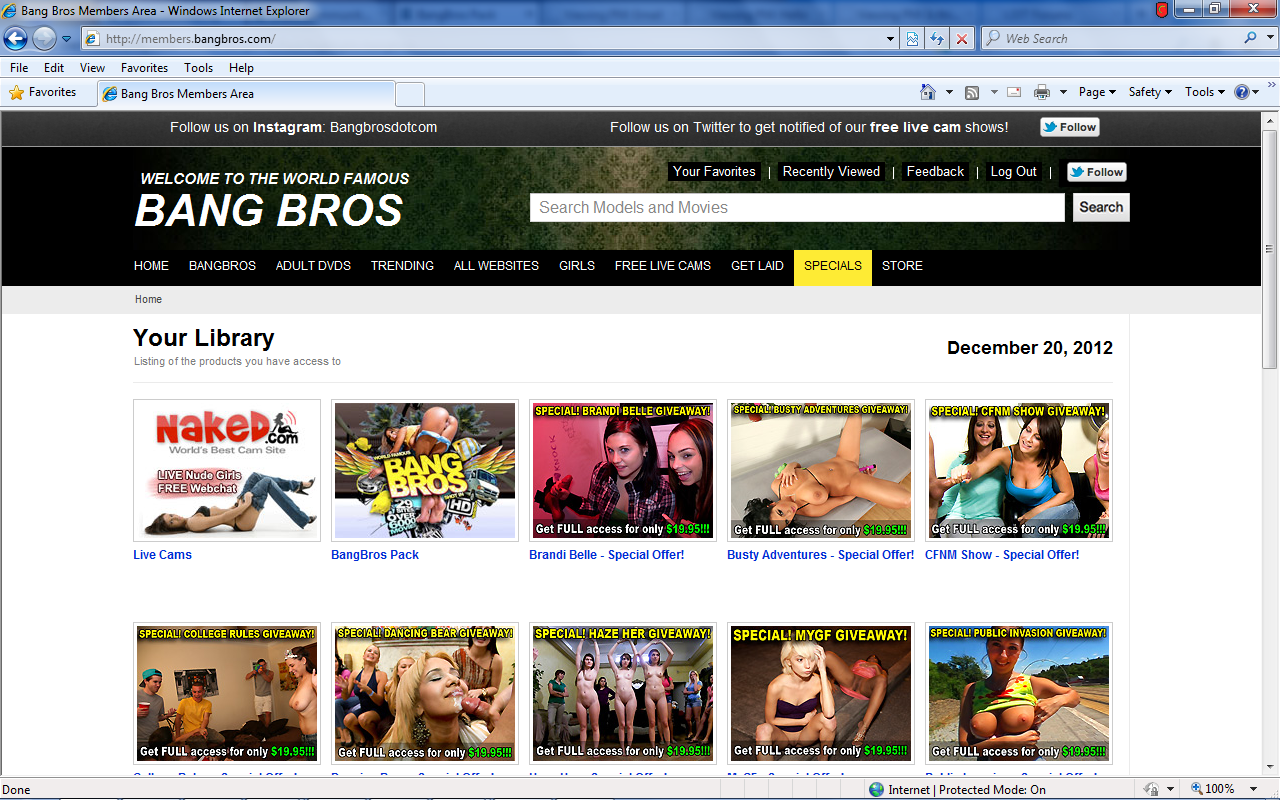Viewport: 1280px width, 800px height.
Task: Open the Feedback link
Action: (x=935, y=172)
